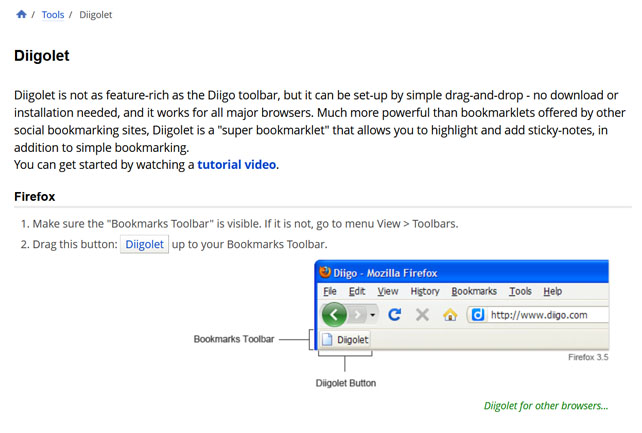
Task: Open Help menu in Firefox illustration
Action: click(x=552, y=291)
